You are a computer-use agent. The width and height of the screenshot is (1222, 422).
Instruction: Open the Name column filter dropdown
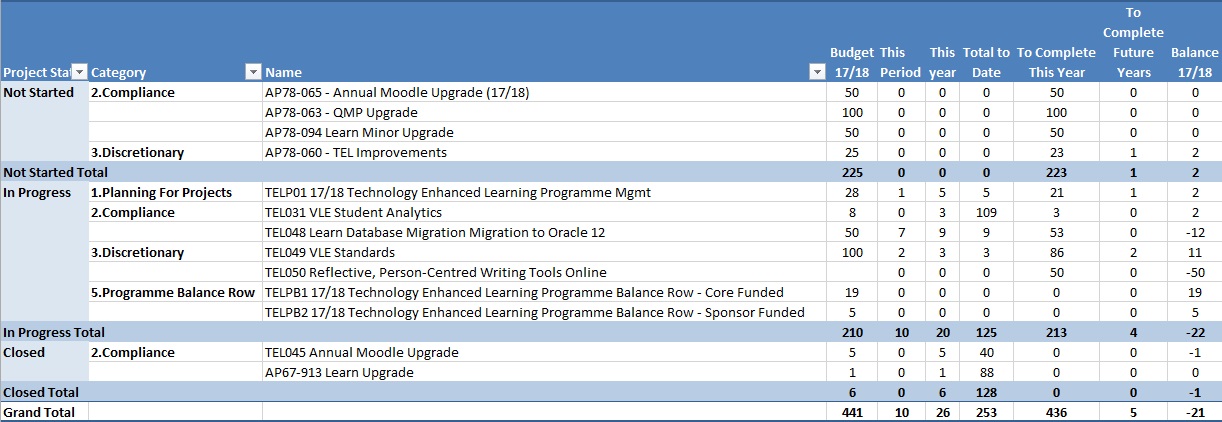point(817,72)
